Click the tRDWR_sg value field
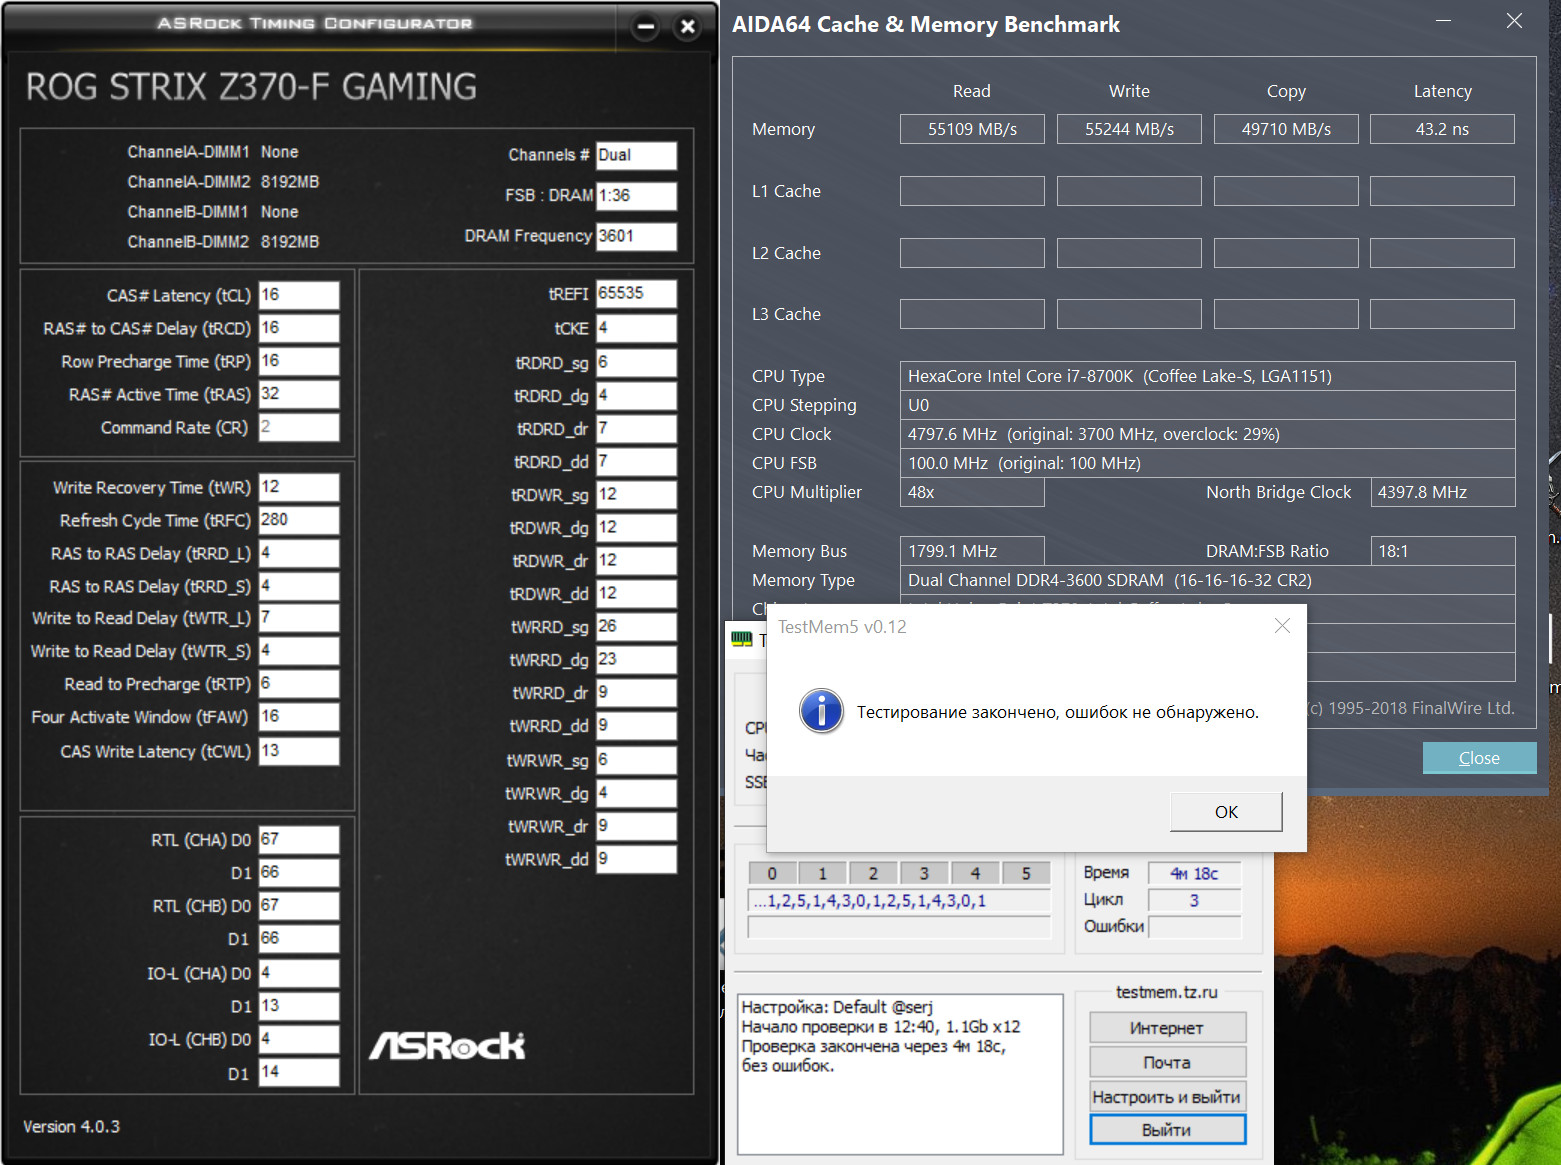1561x1165 pixels. [636, 495]
